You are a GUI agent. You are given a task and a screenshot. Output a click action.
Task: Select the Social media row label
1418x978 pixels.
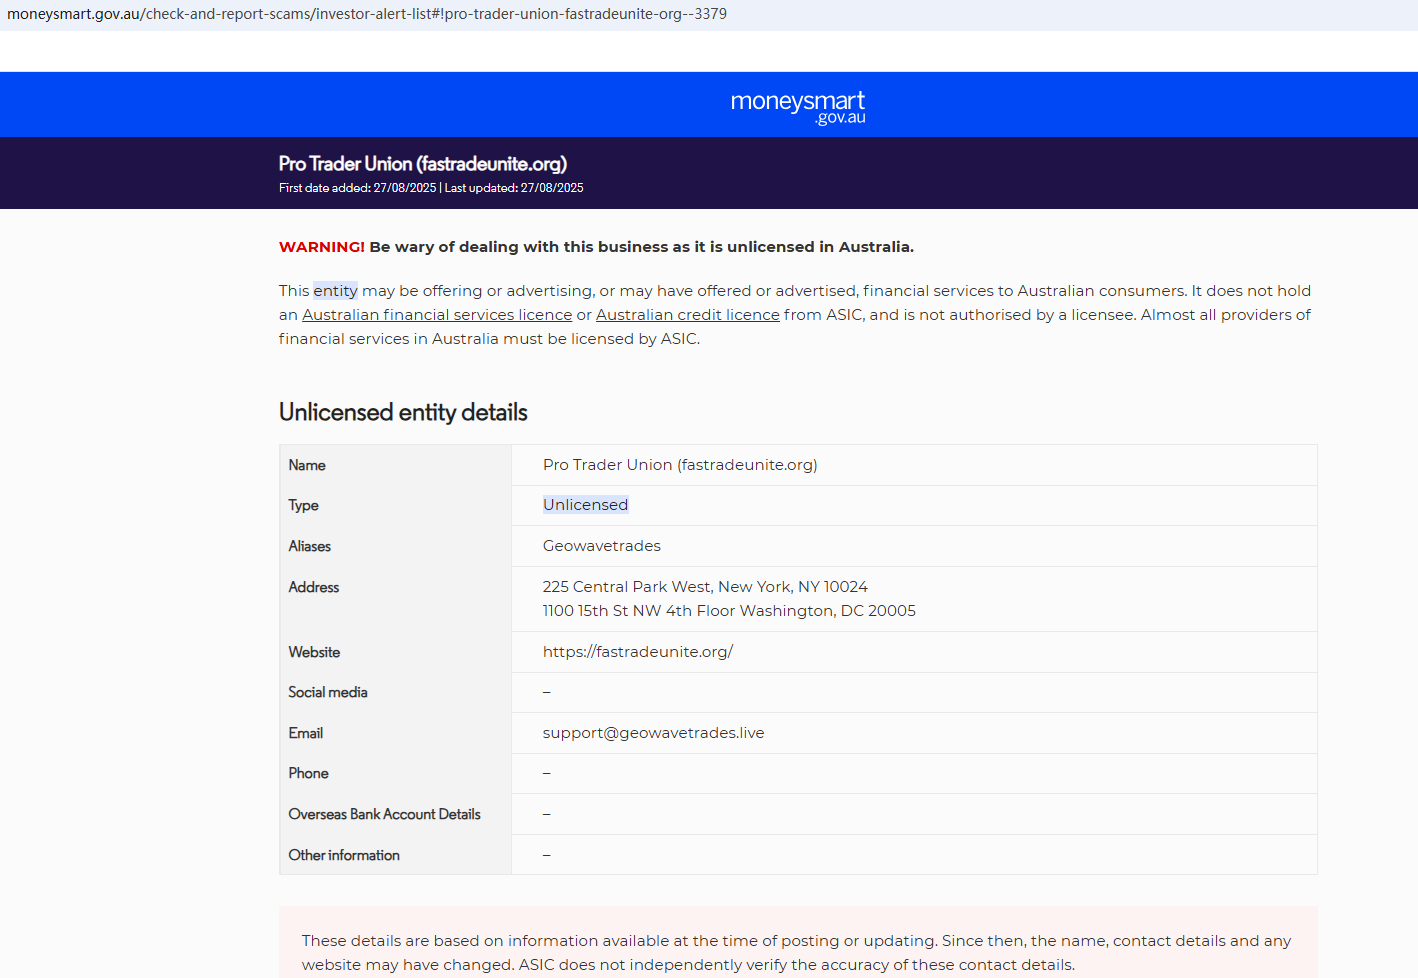(x=328, y=692)
